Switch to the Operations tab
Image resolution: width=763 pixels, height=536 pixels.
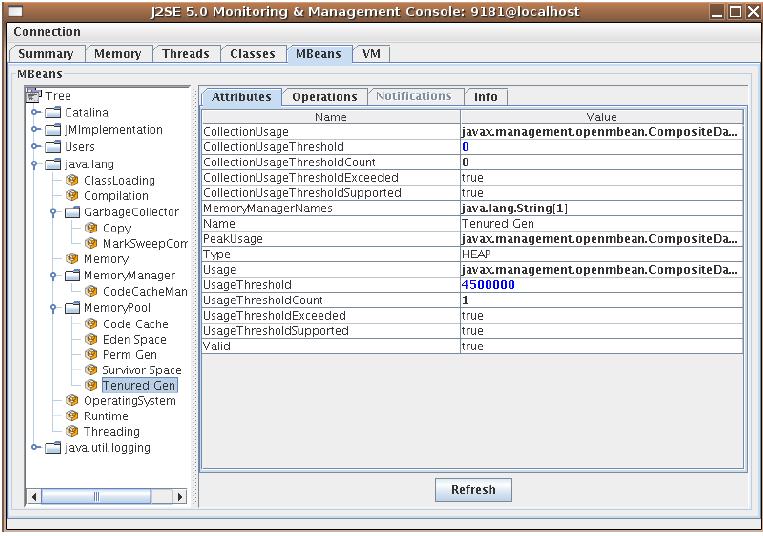[324, 97]
